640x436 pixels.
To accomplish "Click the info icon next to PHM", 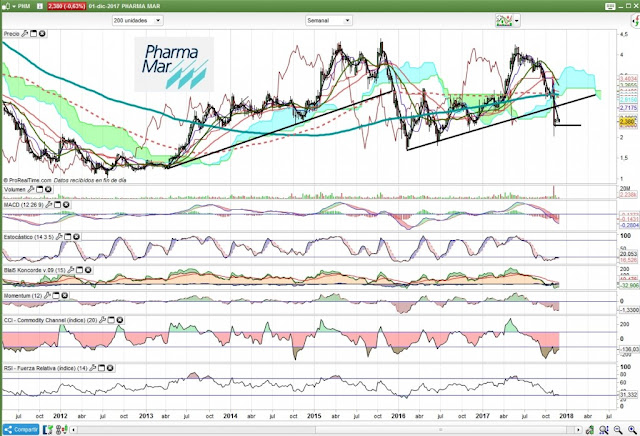I will (x=40, y=6).
